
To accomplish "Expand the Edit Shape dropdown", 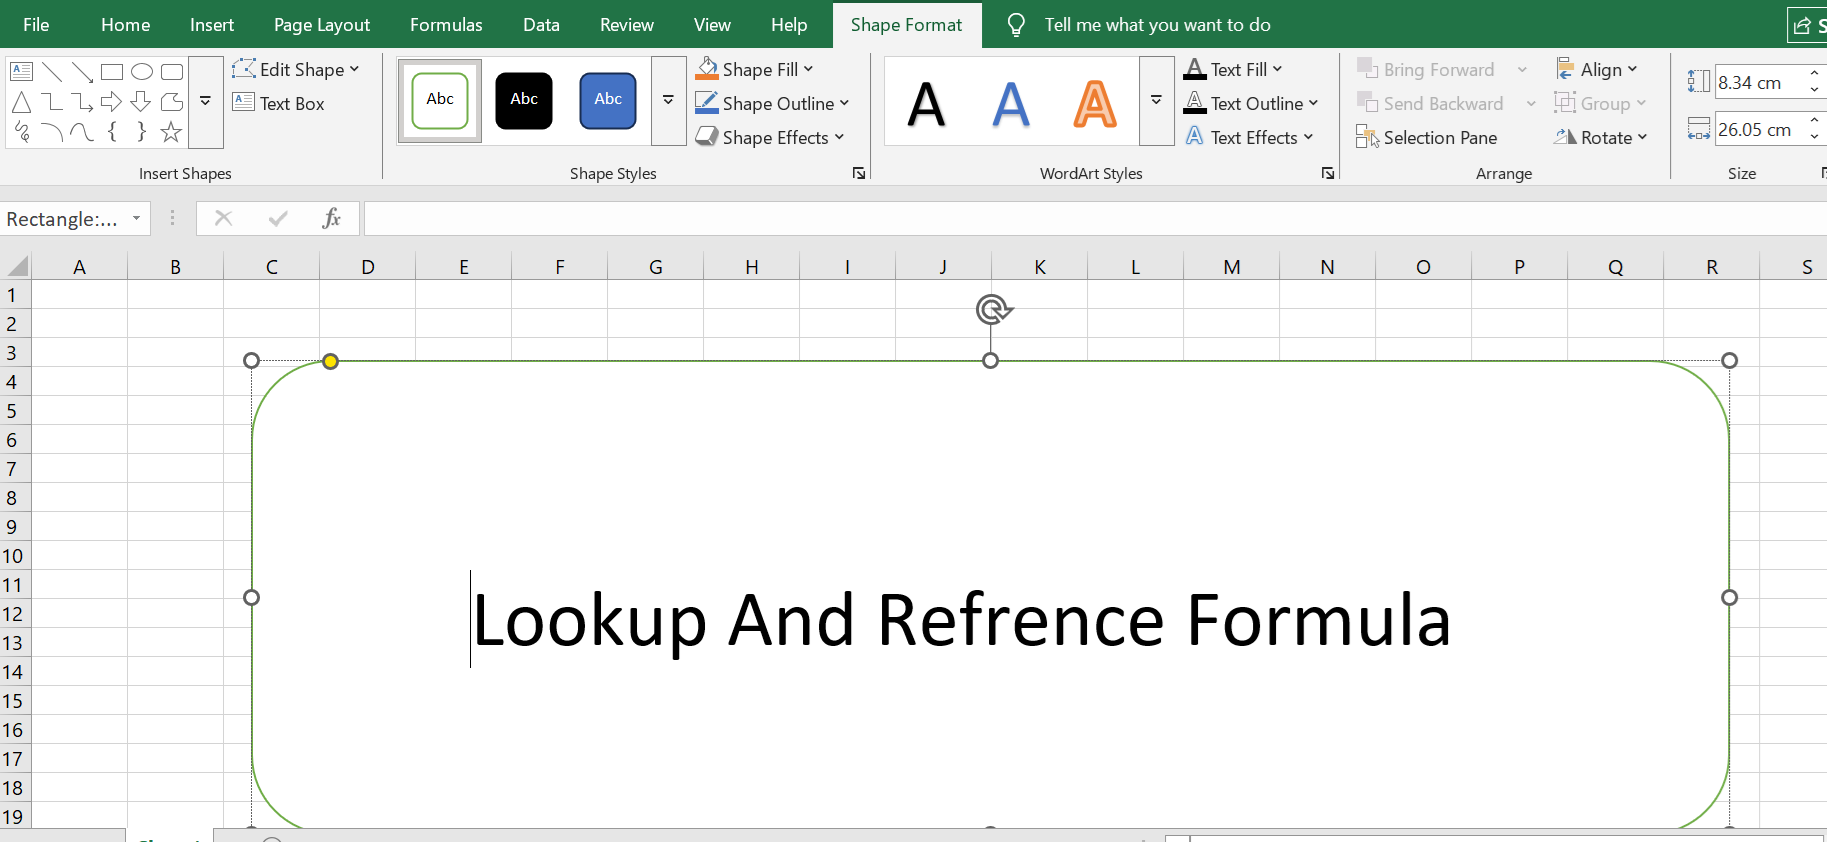I will (354, 70).
